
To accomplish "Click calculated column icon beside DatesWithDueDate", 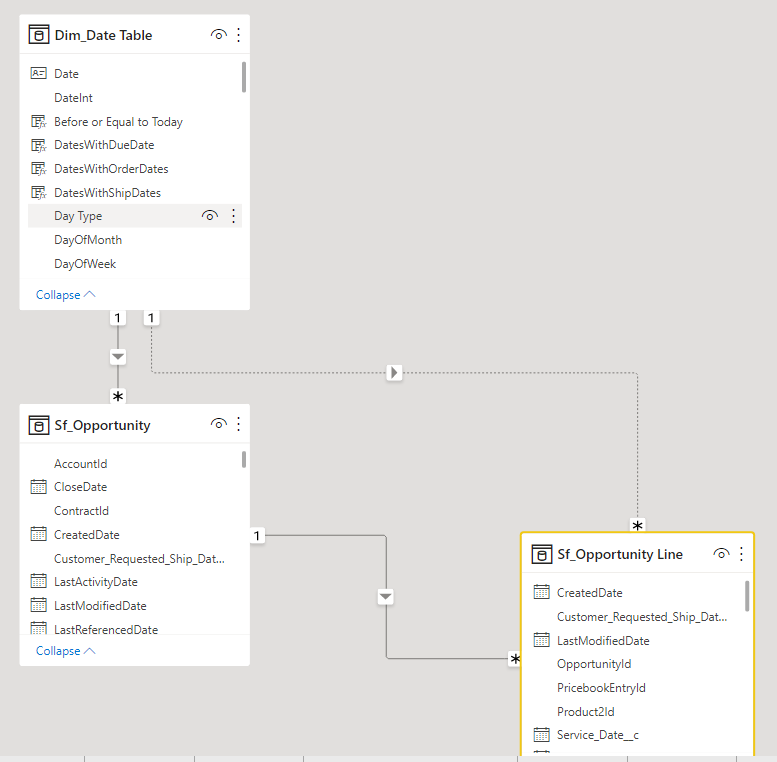I will click(39, 145).
